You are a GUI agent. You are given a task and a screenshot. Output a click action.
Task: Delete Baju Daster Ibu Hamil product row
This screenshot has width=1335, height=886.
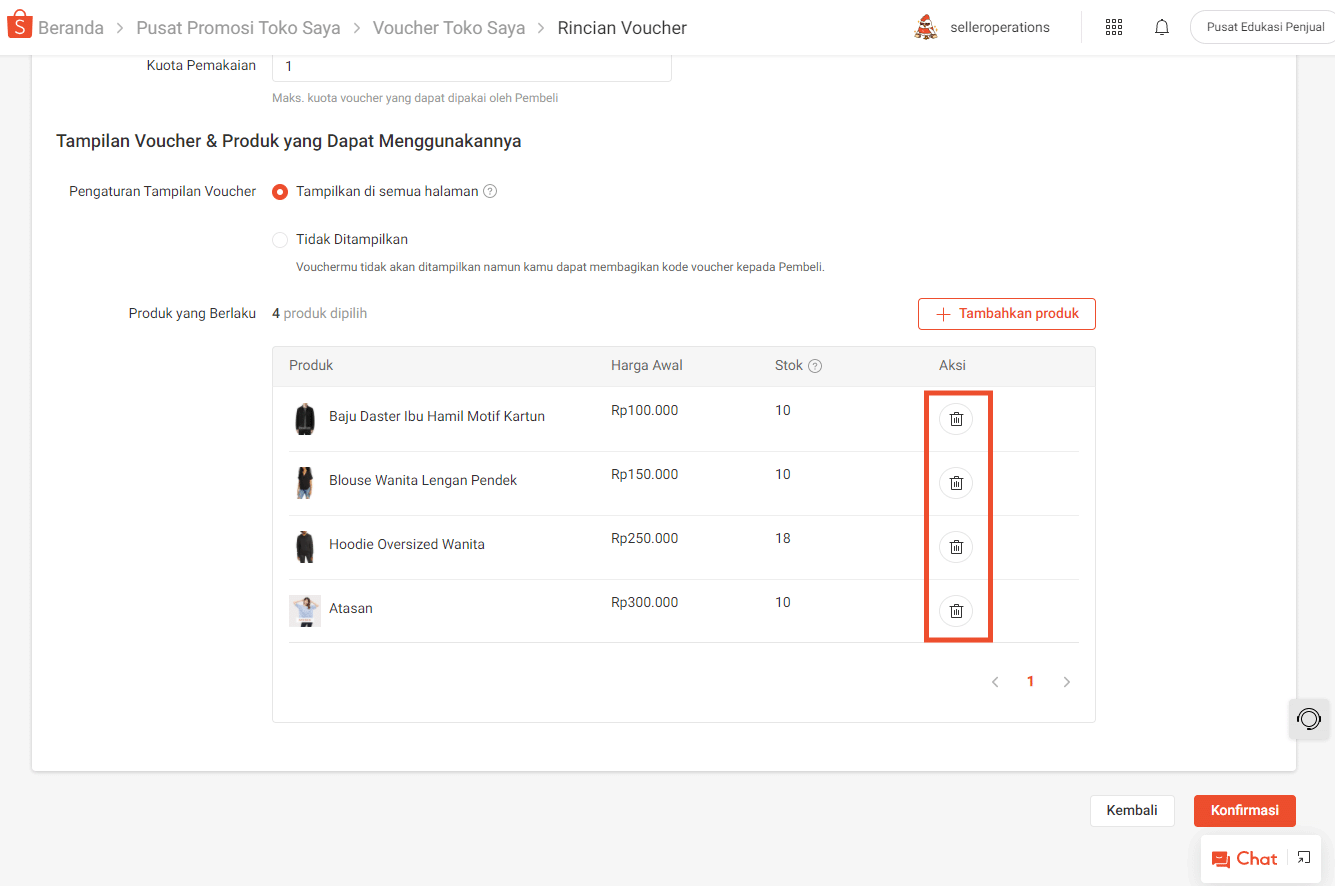pyautogui.click(x=956, y=419)
